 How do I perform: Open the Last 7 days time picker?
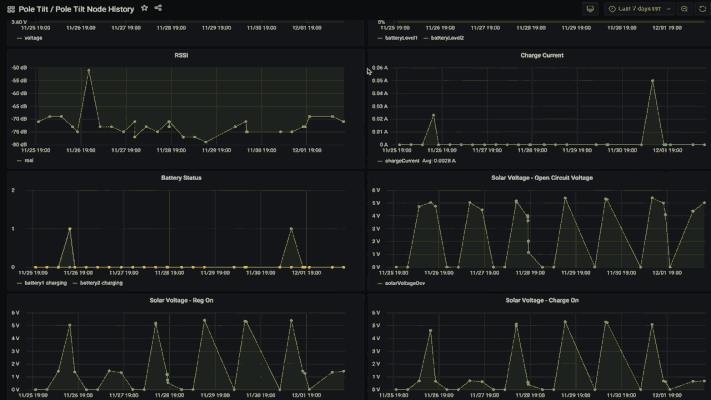tap(639, 9)
